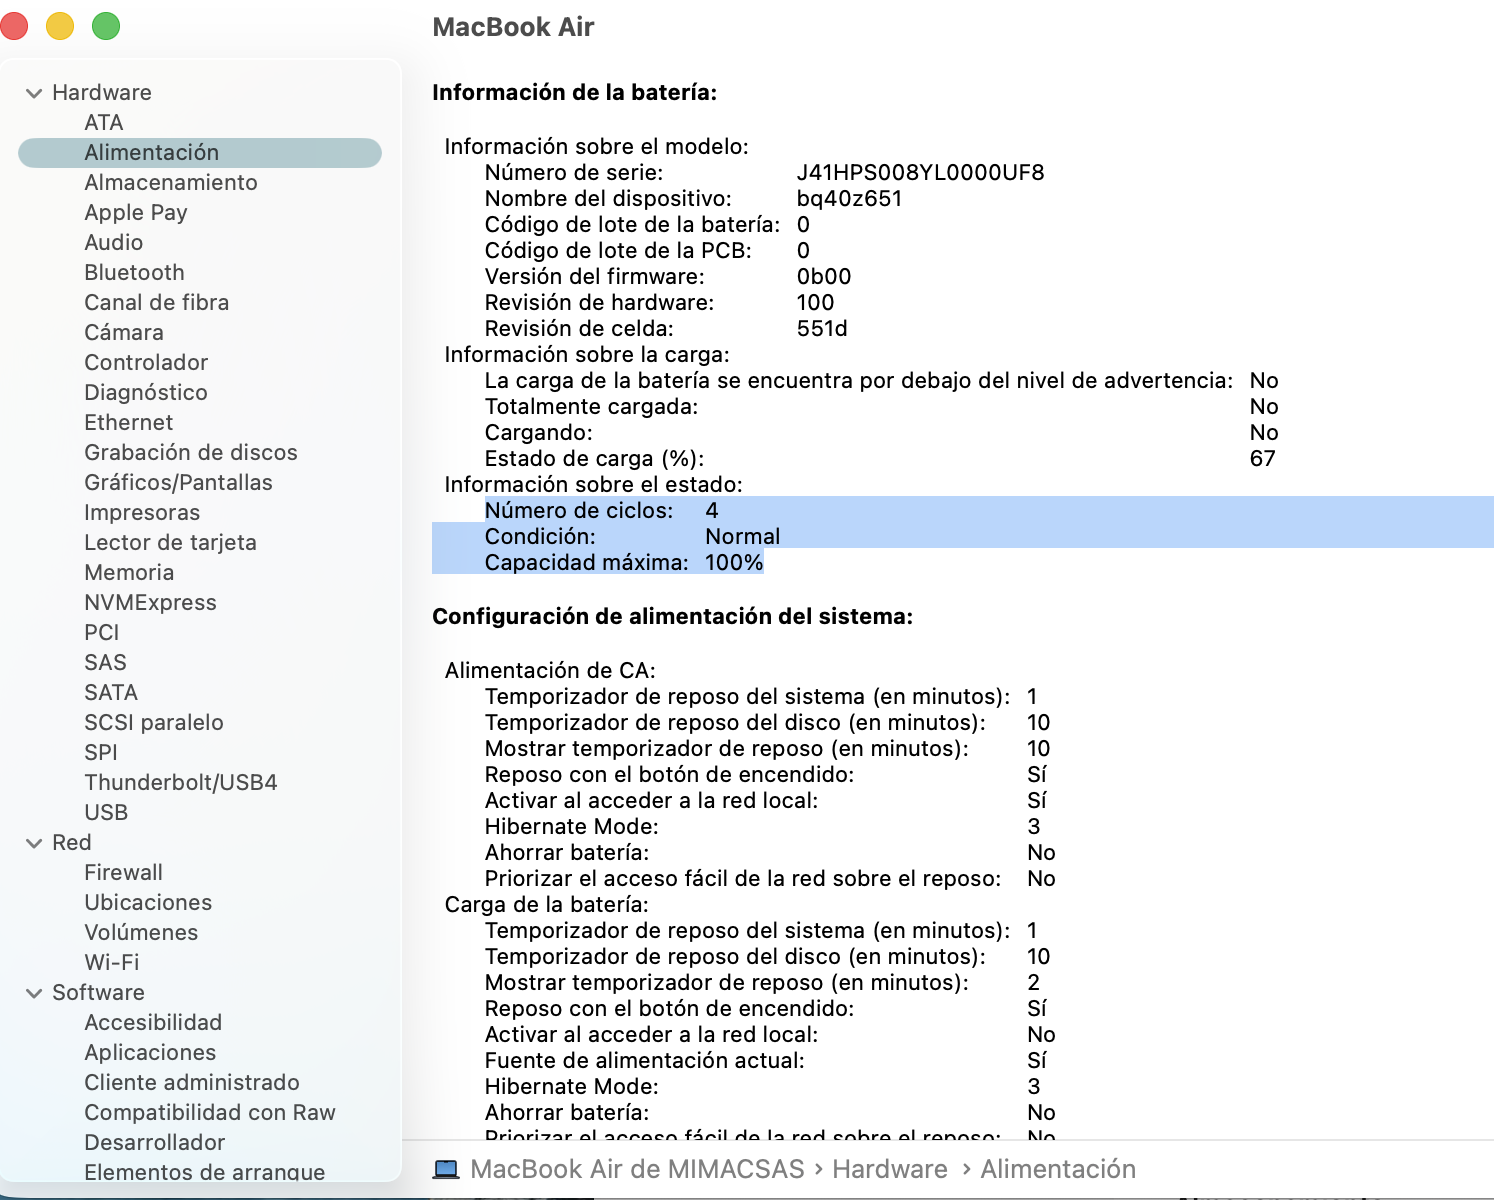Select the Ethernet entry
1494x1200 pixels.
pyautogui.click(x=129, y=422)
